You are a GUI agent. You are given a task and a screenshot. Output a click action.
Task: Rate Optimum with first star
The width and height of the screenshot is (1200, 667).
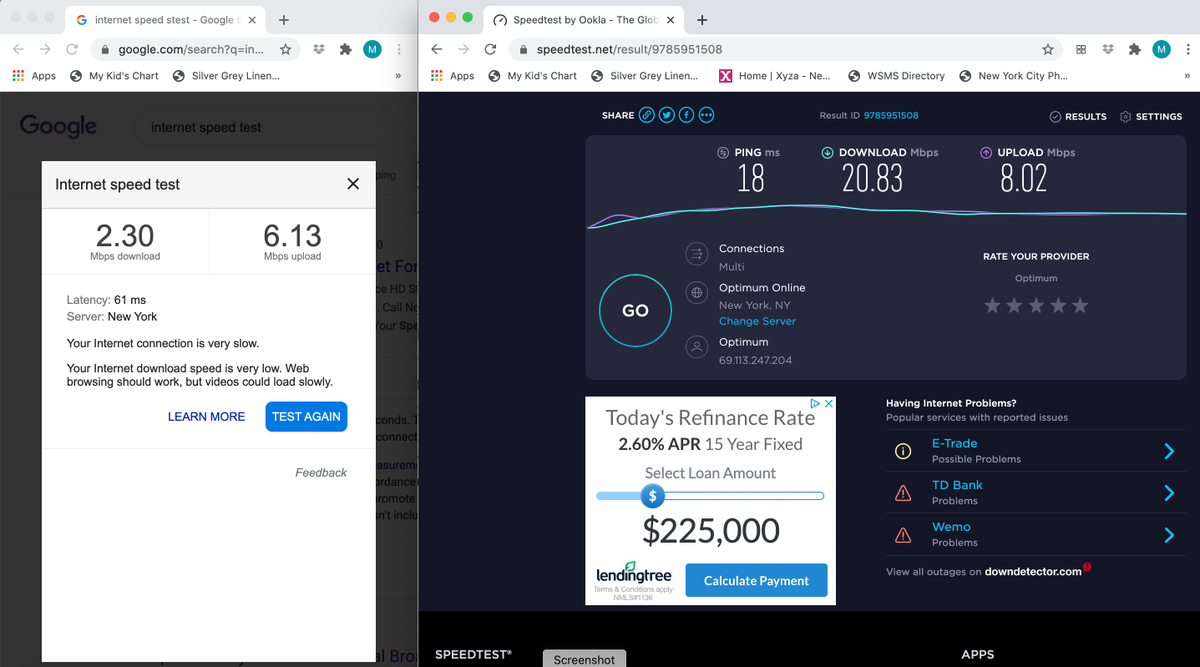[992, 306]
